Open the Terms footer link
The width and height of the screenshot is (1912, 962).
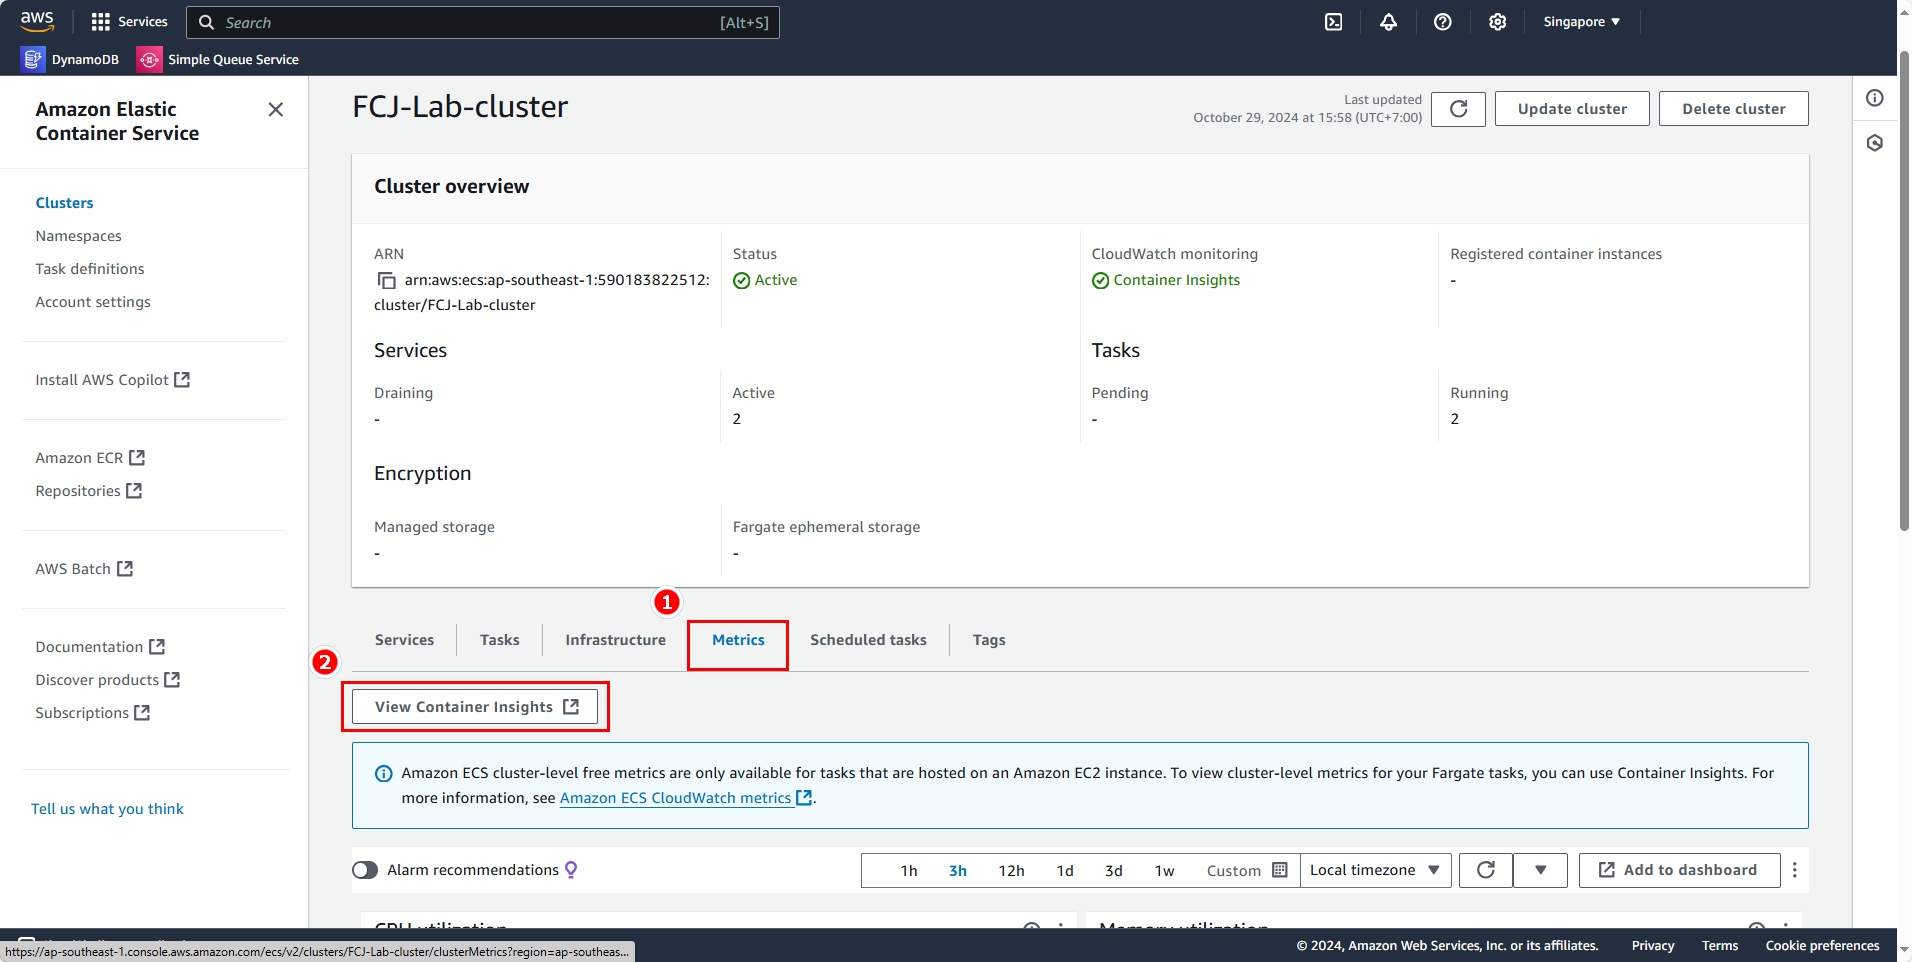pos(1720,946)
